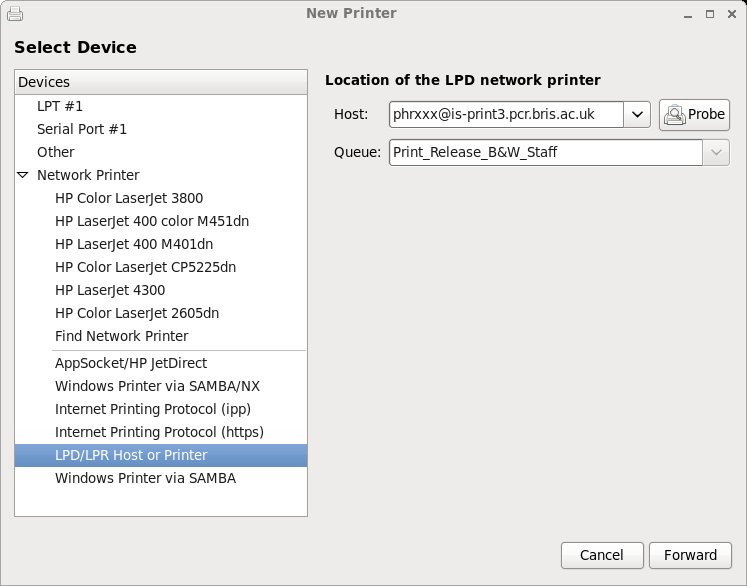747x586 pixels.
Task: Open the Queue dropdown arrow
Action: click(x=716, y=152)
